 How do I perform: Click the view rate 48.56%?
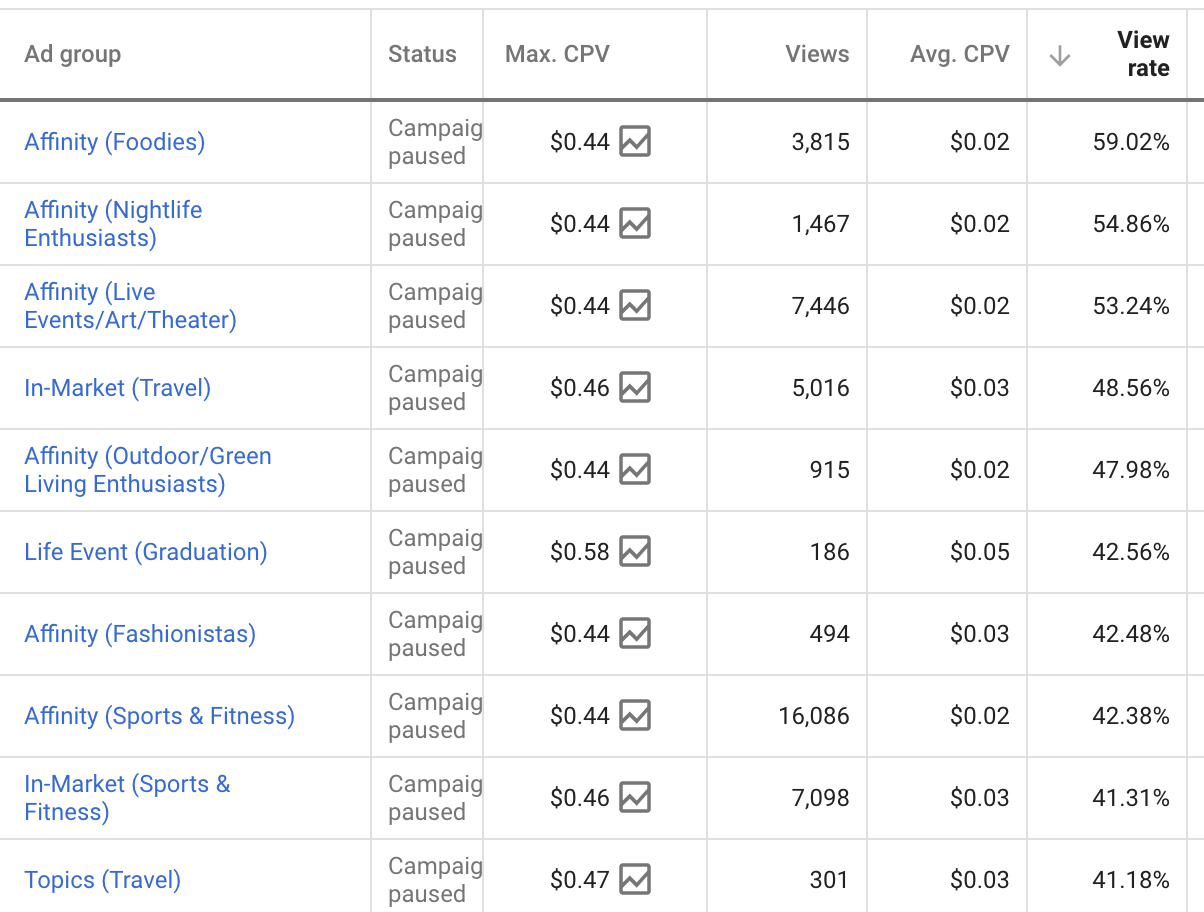pyautogui.click(x=1131, y=388)
